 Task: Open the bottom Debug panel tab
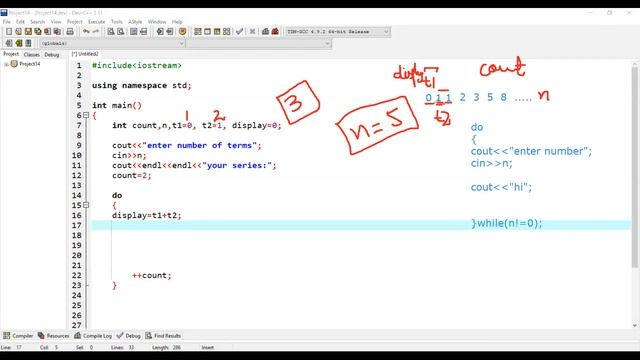(x=129, y=336)
